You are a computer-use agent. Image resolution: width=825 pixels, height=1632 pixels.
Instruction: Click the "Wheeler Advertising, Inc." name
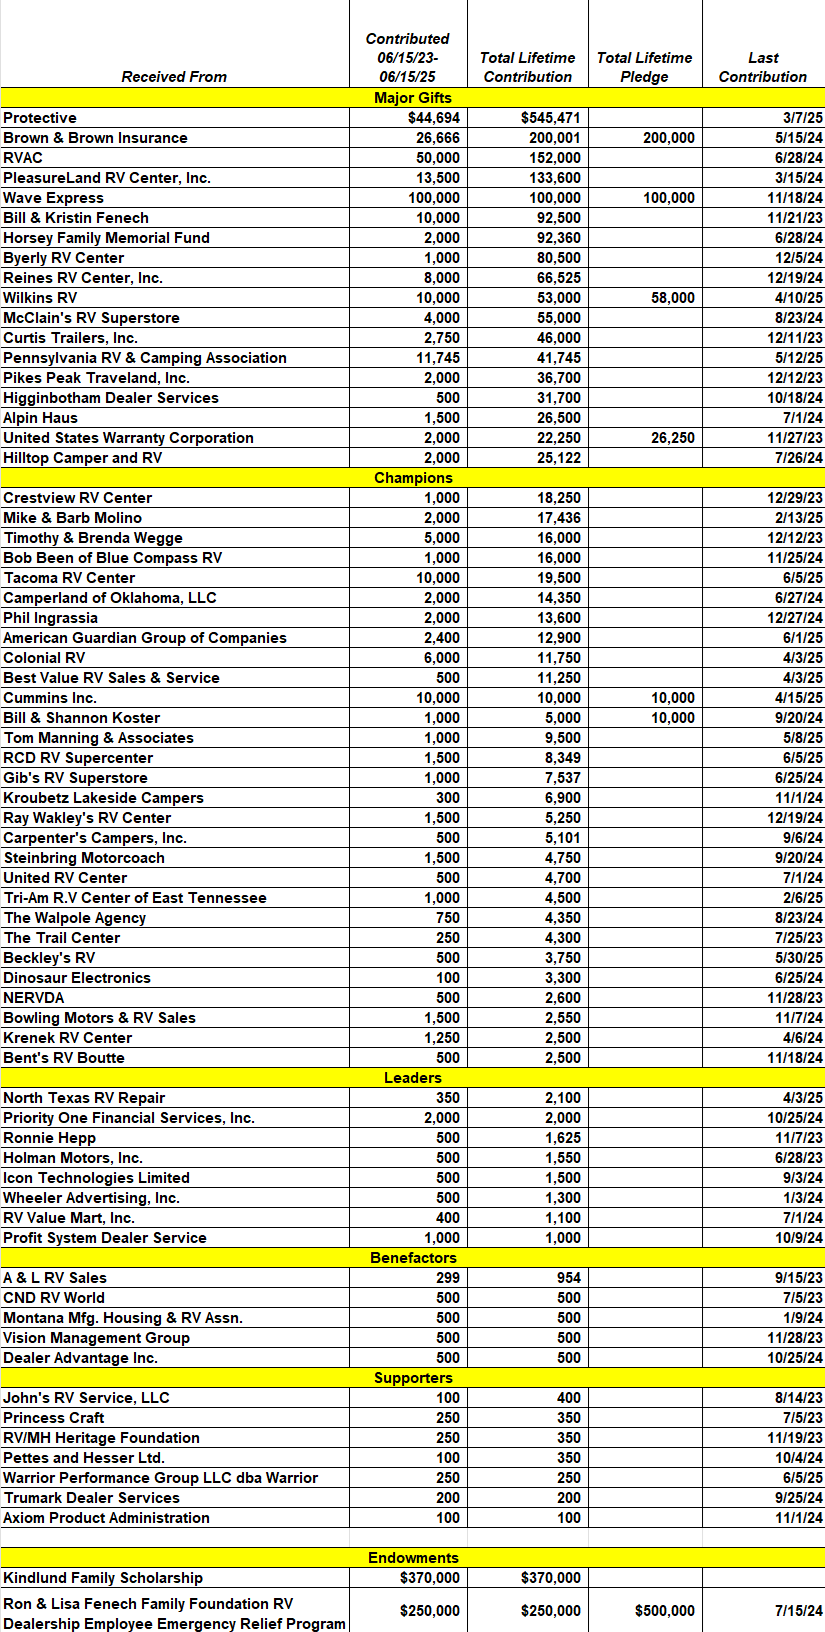92,1198
